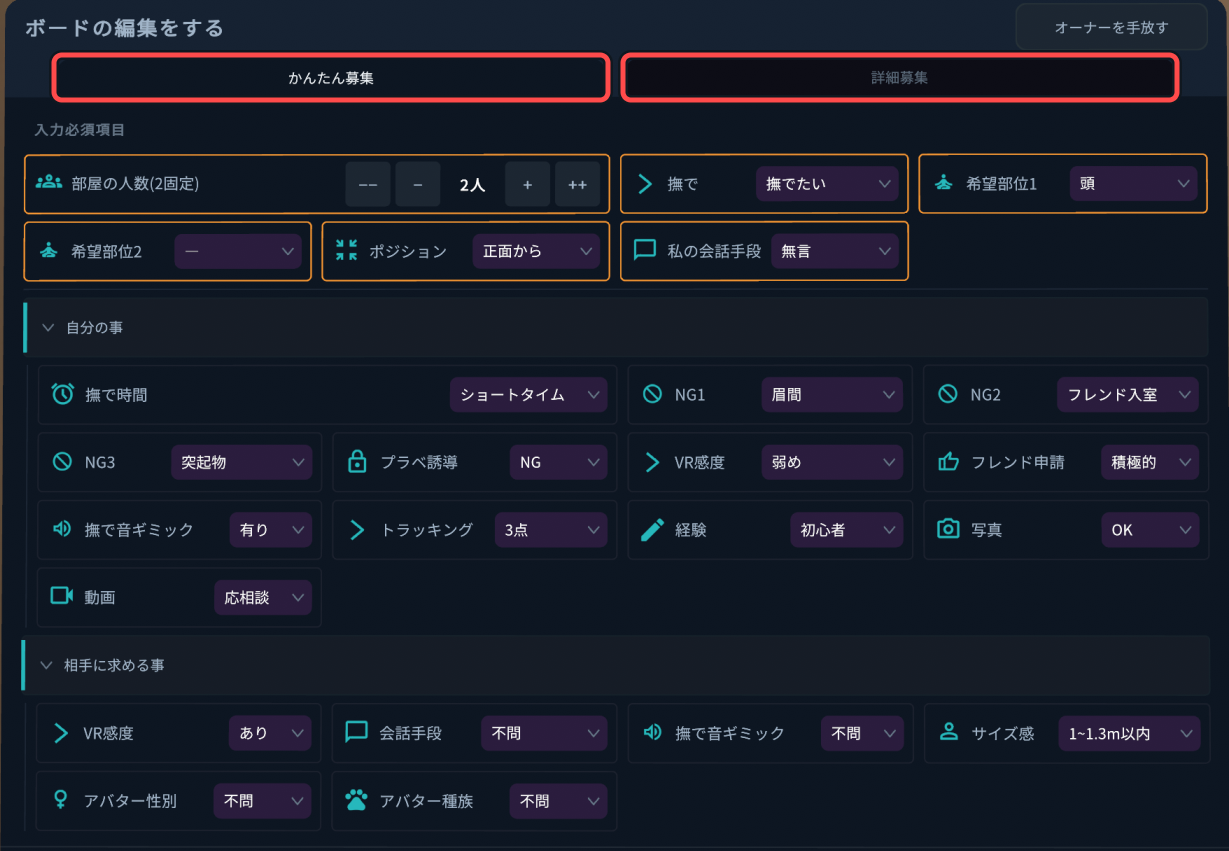The height and width of the screenshot is (851, 1229).
Task: Click the speech bubble icon beside 私の会話手段
Action: (x=645, y=250)
